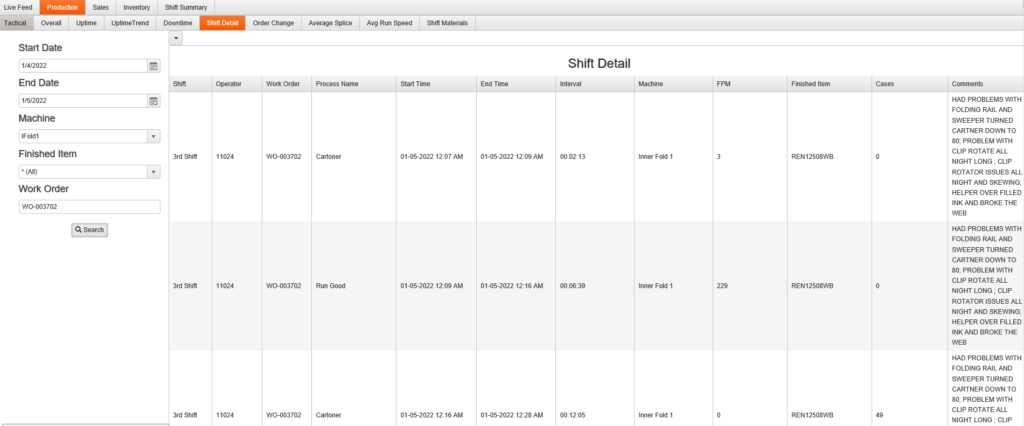Click the End Time column header

[516, 84]
